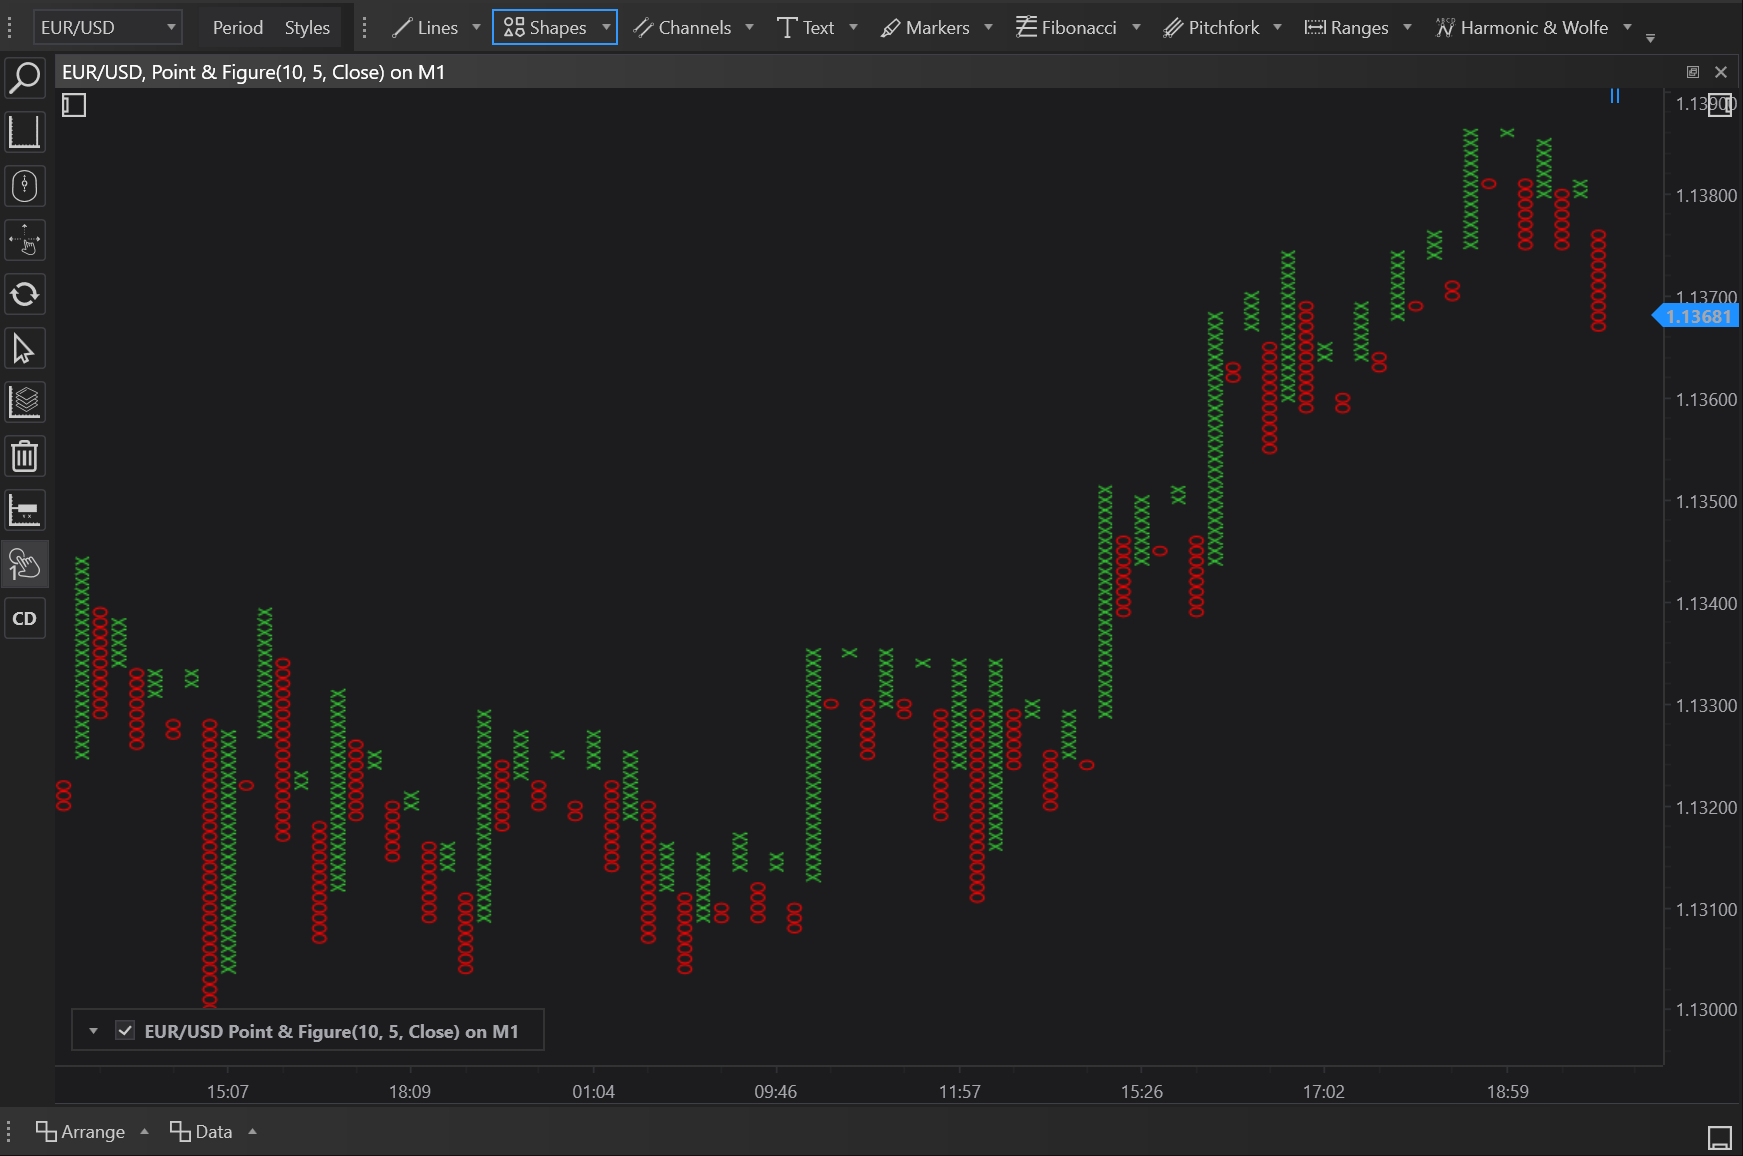The height and width of the screenshot is (1156, 1743).
Task: Uncheck the EUR/USD Point & Figure legend checkbox
Action: [x=125, y=1031]
